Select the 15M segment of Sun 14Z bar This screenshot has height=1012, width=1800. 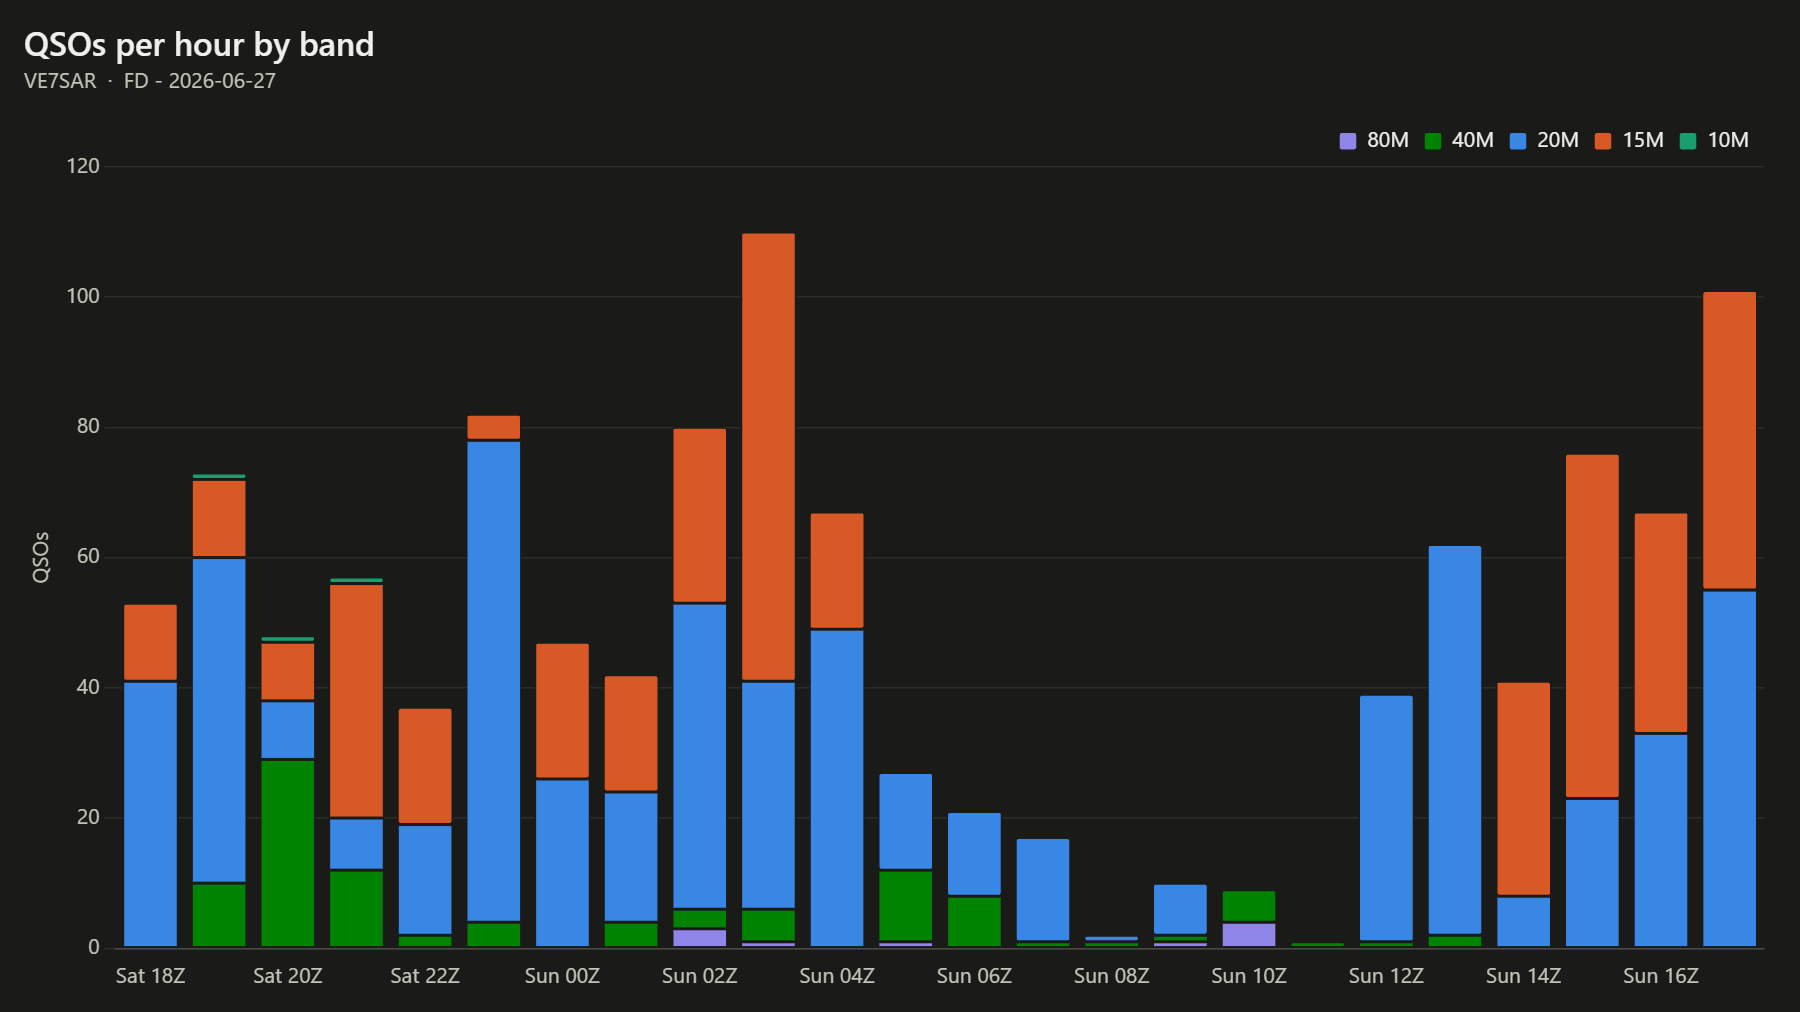pos(1524,789)
